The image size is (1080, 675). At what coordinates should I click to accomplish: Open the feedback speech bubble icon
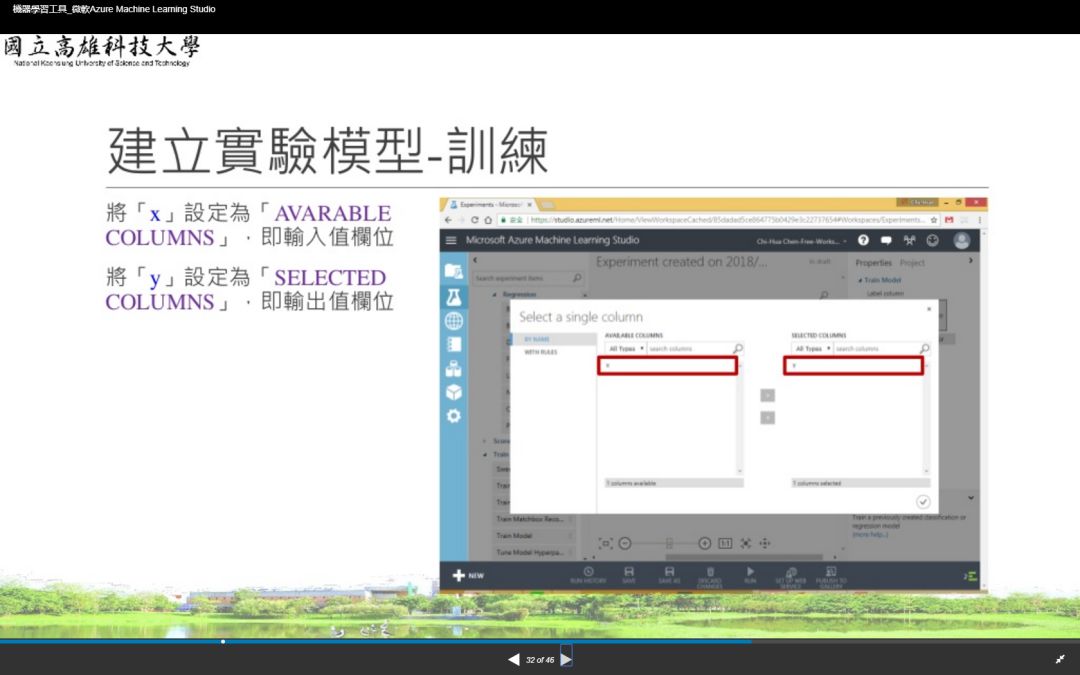tap(886, 240)
